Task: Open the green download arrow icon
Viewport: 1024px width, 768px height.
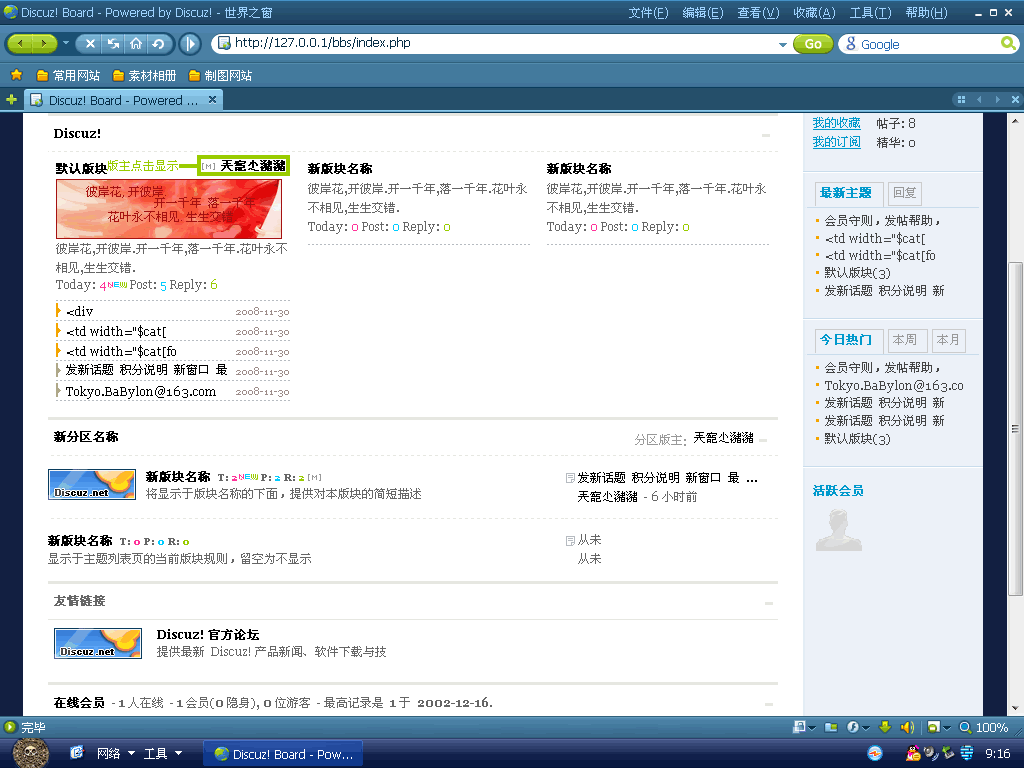Action: tap(885, 727)
